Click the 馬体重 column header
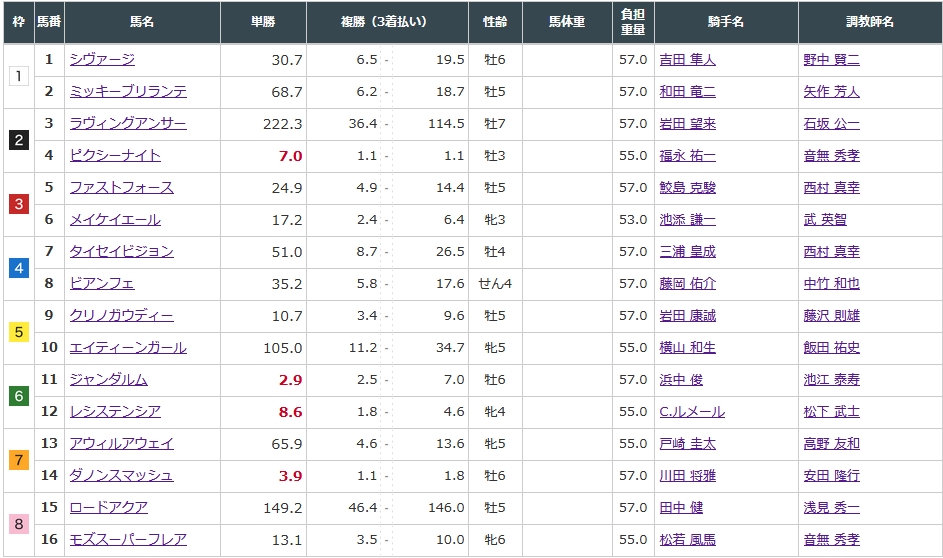This screenshot has height=558, width=943. pos(567,22)
